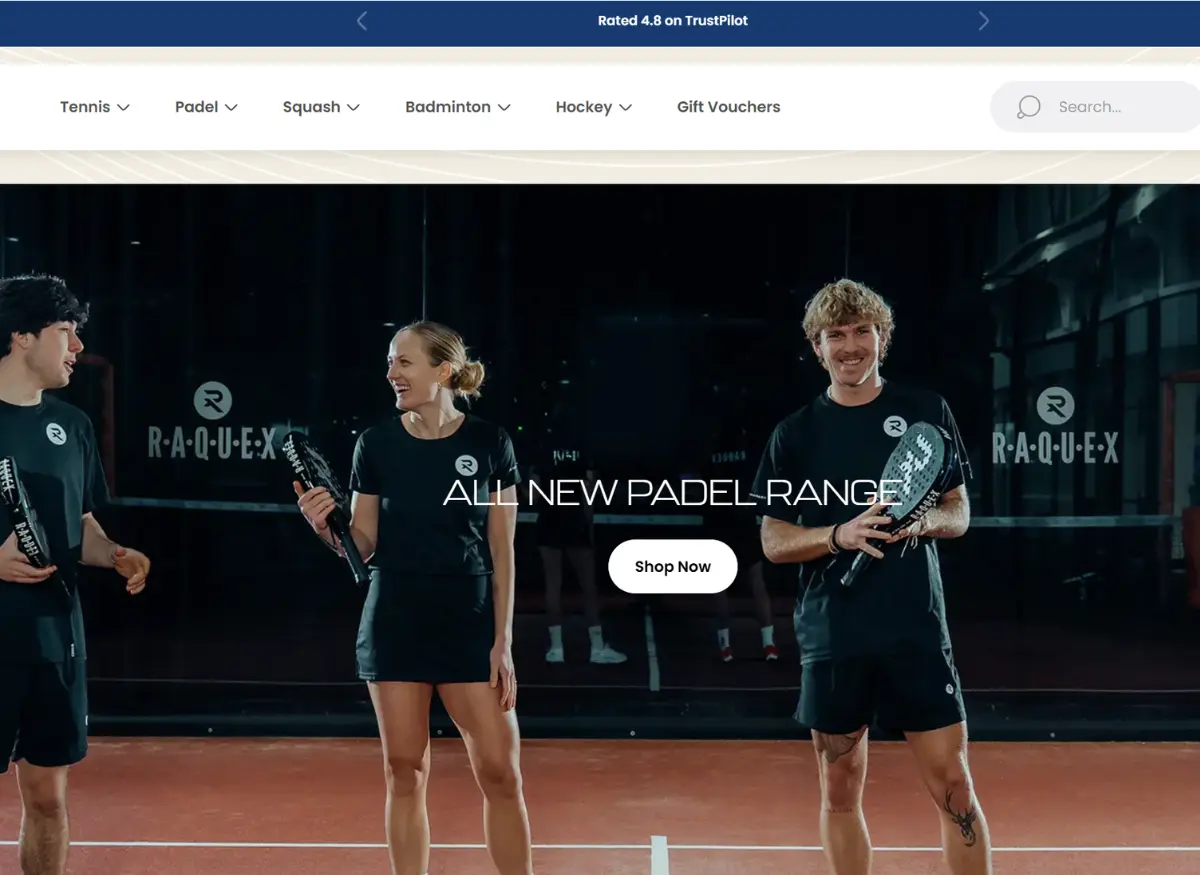Select the Padel menu label
This screenshot has width=1200, height=875.
tap(196, 107)
